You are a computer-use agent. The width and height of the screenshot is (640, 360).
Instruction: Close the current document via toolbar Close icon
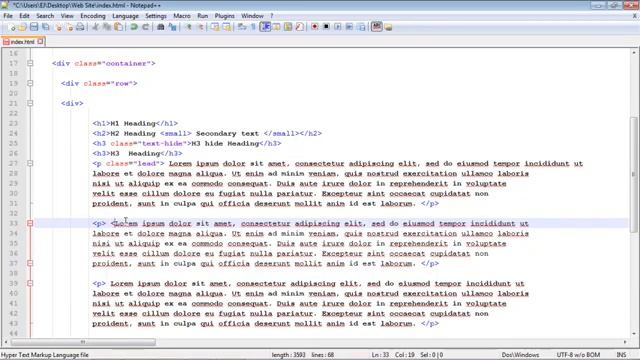(59, 27)
